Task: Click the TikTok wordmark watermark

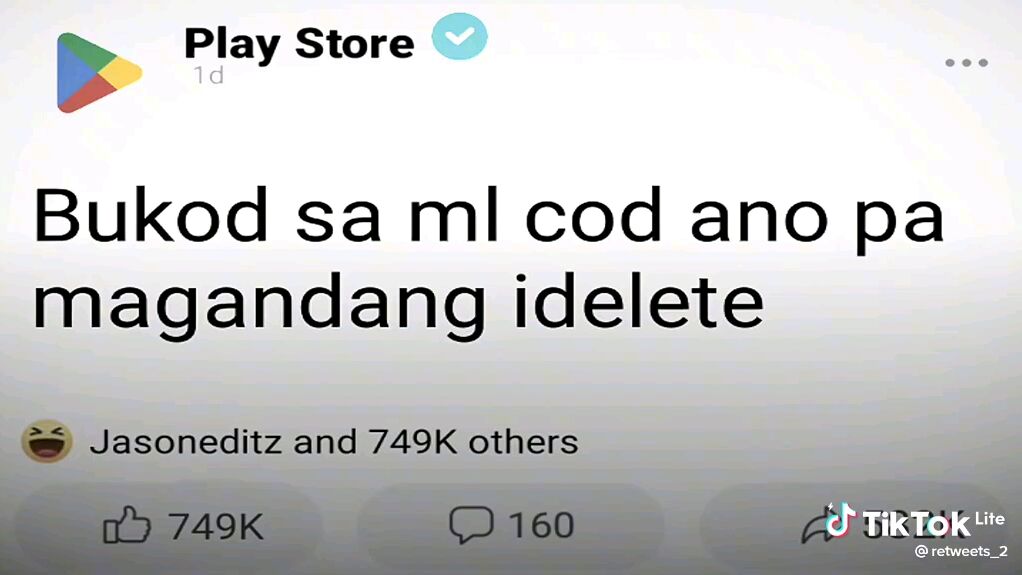Action: (x=916, y=523)
